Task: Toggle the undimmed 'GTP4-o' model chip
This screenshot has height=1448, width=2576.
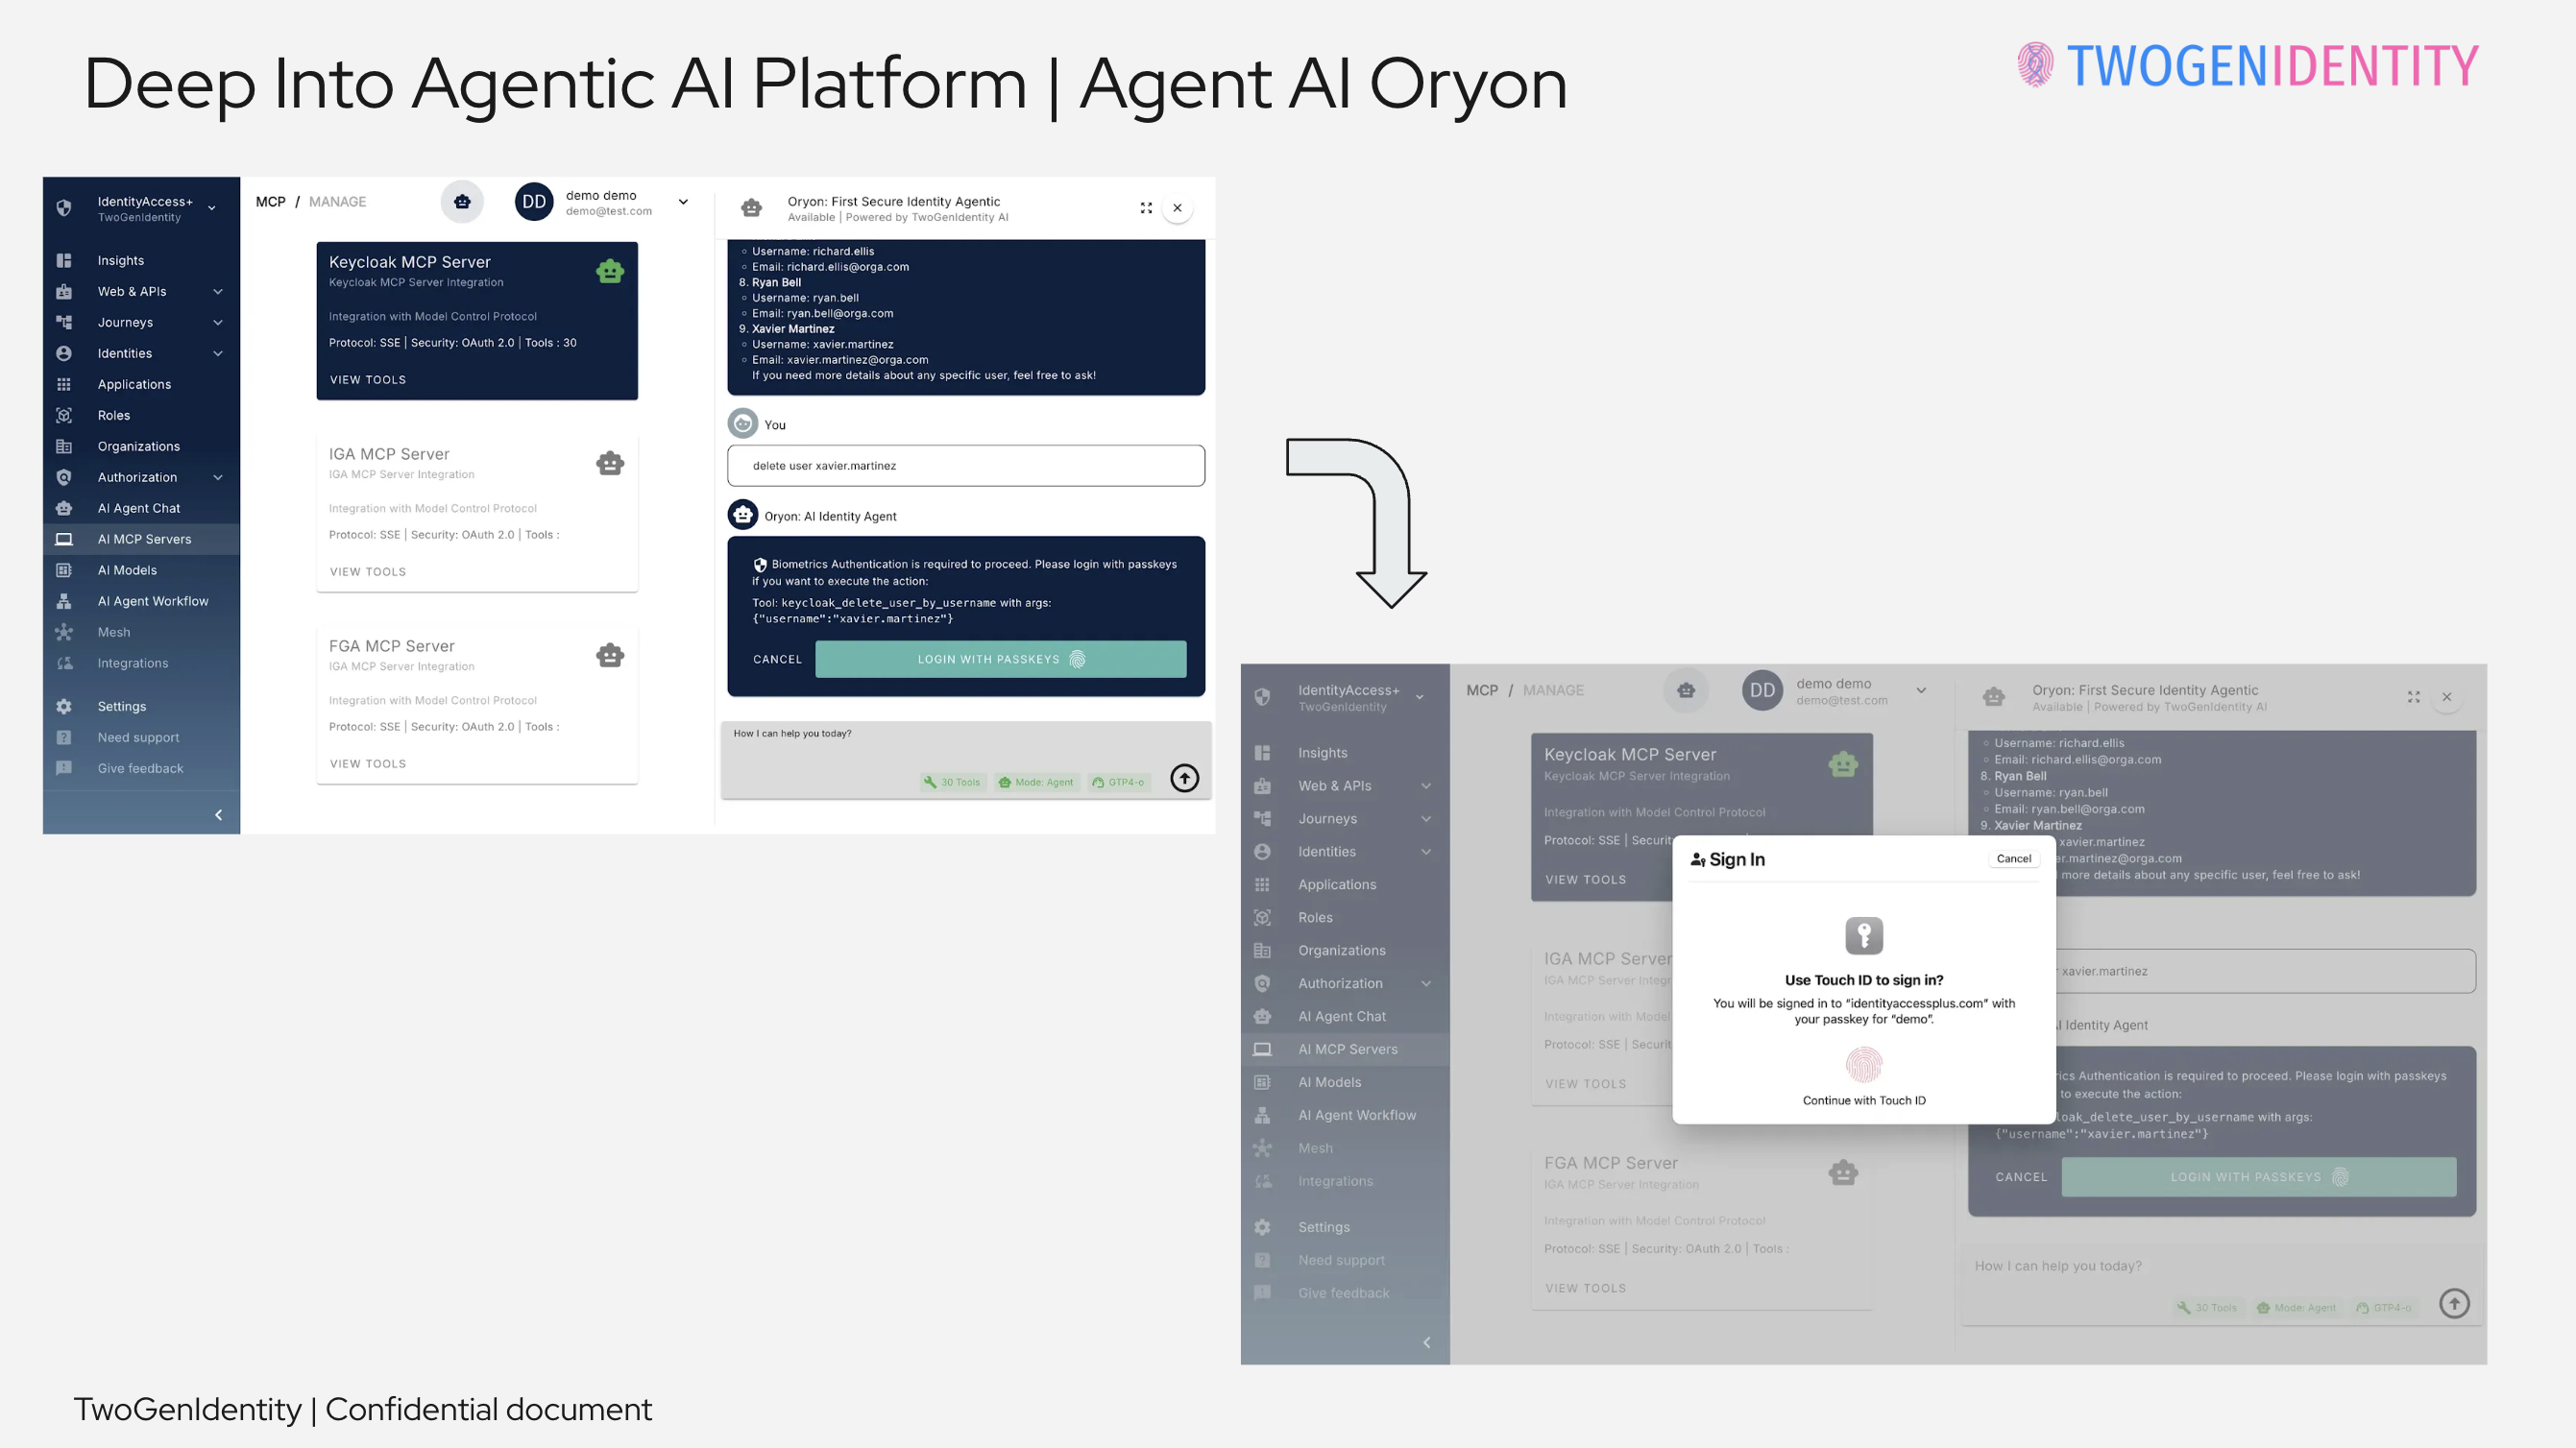Action: pyautogui.click(x=1118, y=782)
